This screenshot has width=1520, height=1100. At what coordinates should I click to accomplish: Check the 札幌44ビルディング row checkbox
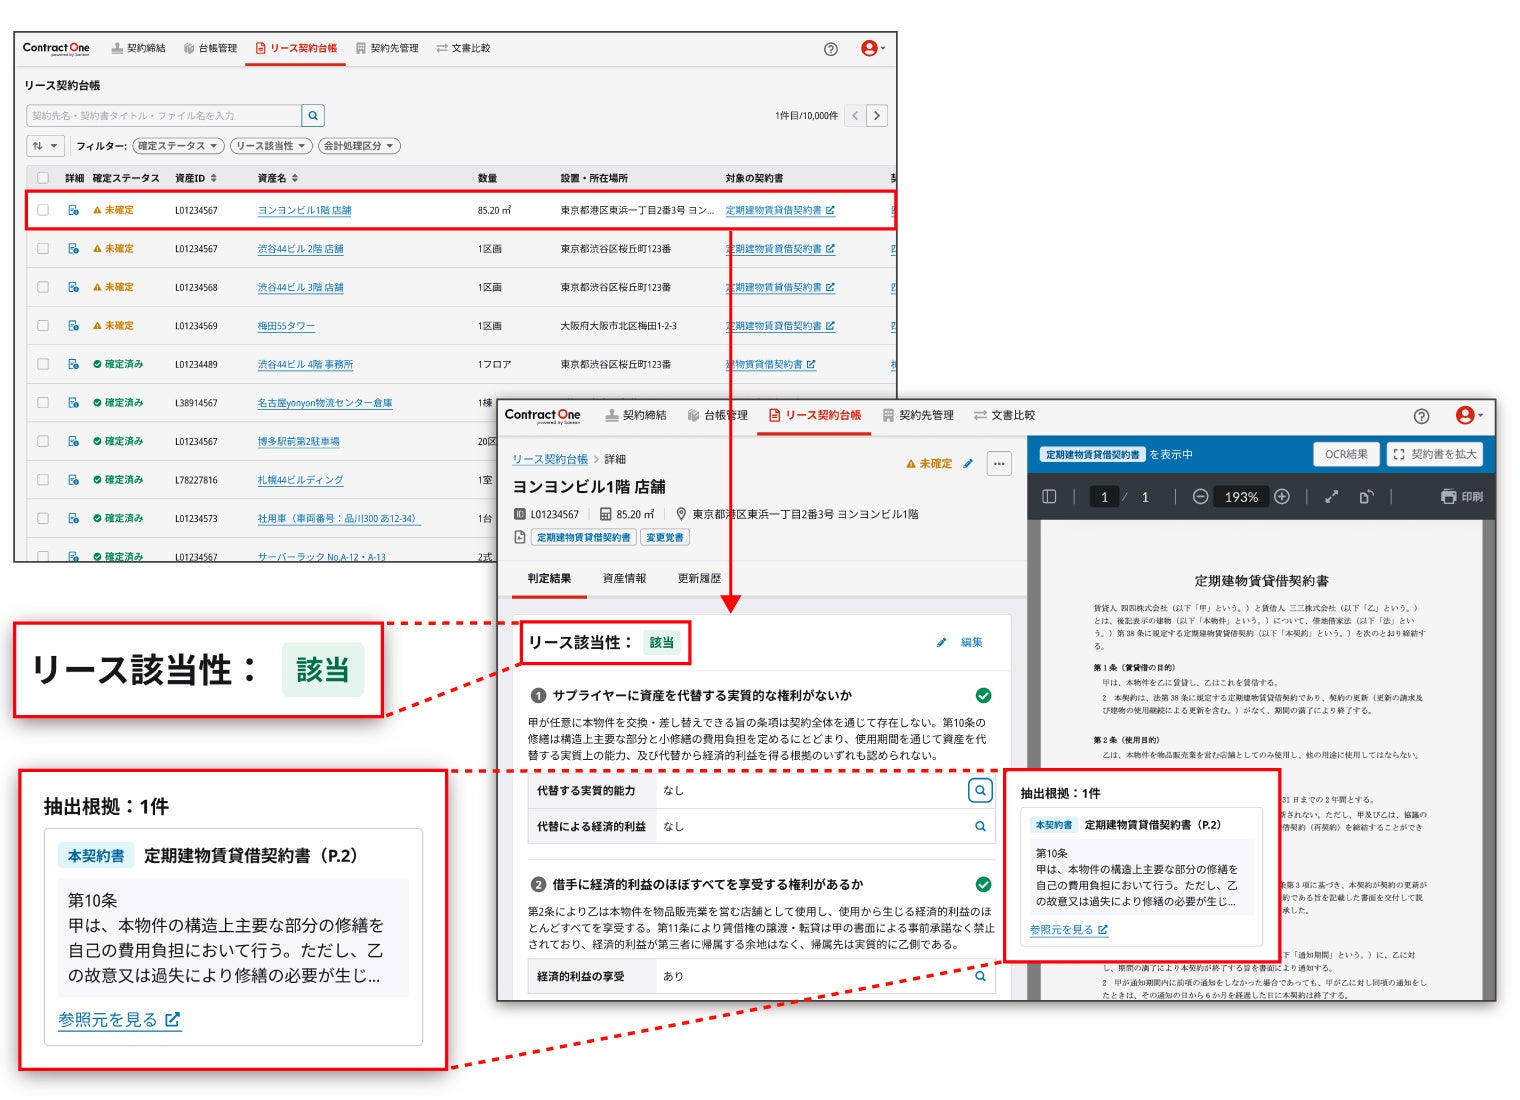point(43,480)
